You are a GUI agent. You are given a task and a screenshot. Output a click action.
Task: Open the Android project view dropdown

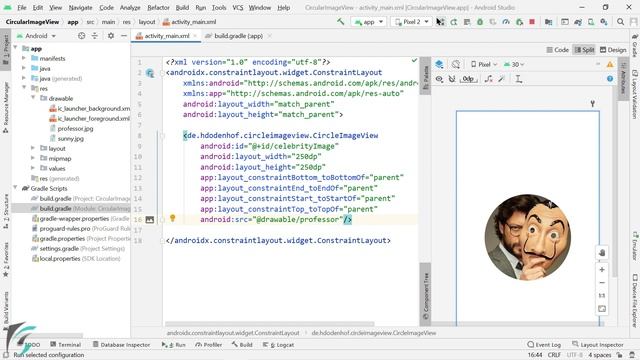click(x=36, y=36)
